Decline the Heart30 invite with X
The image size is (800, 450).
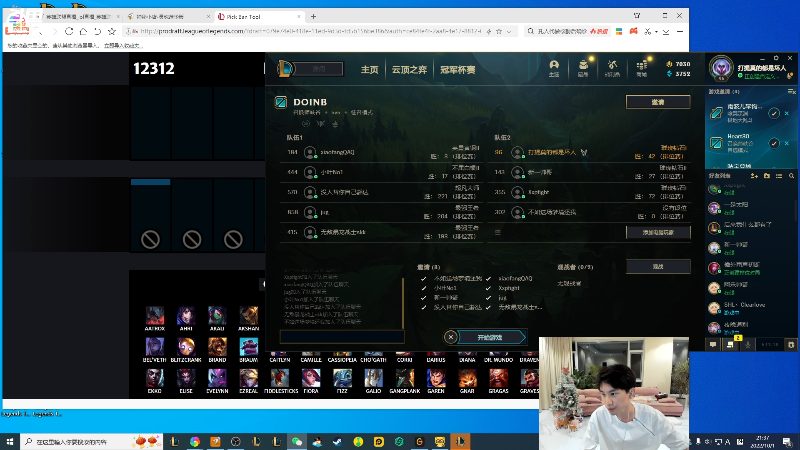point(787,143)
